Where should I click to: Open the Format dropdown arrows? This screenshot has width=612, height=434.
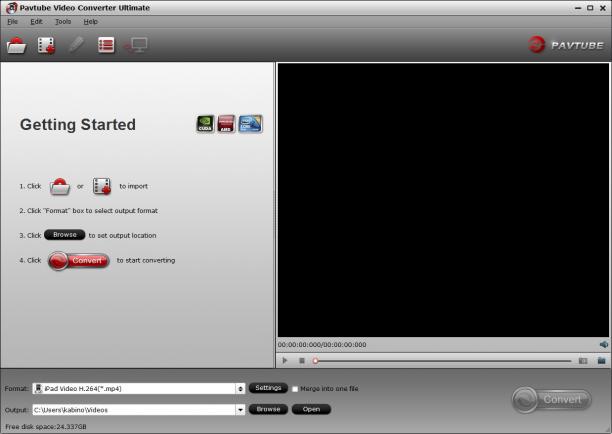pyautogui.click(x=240, y=389)
